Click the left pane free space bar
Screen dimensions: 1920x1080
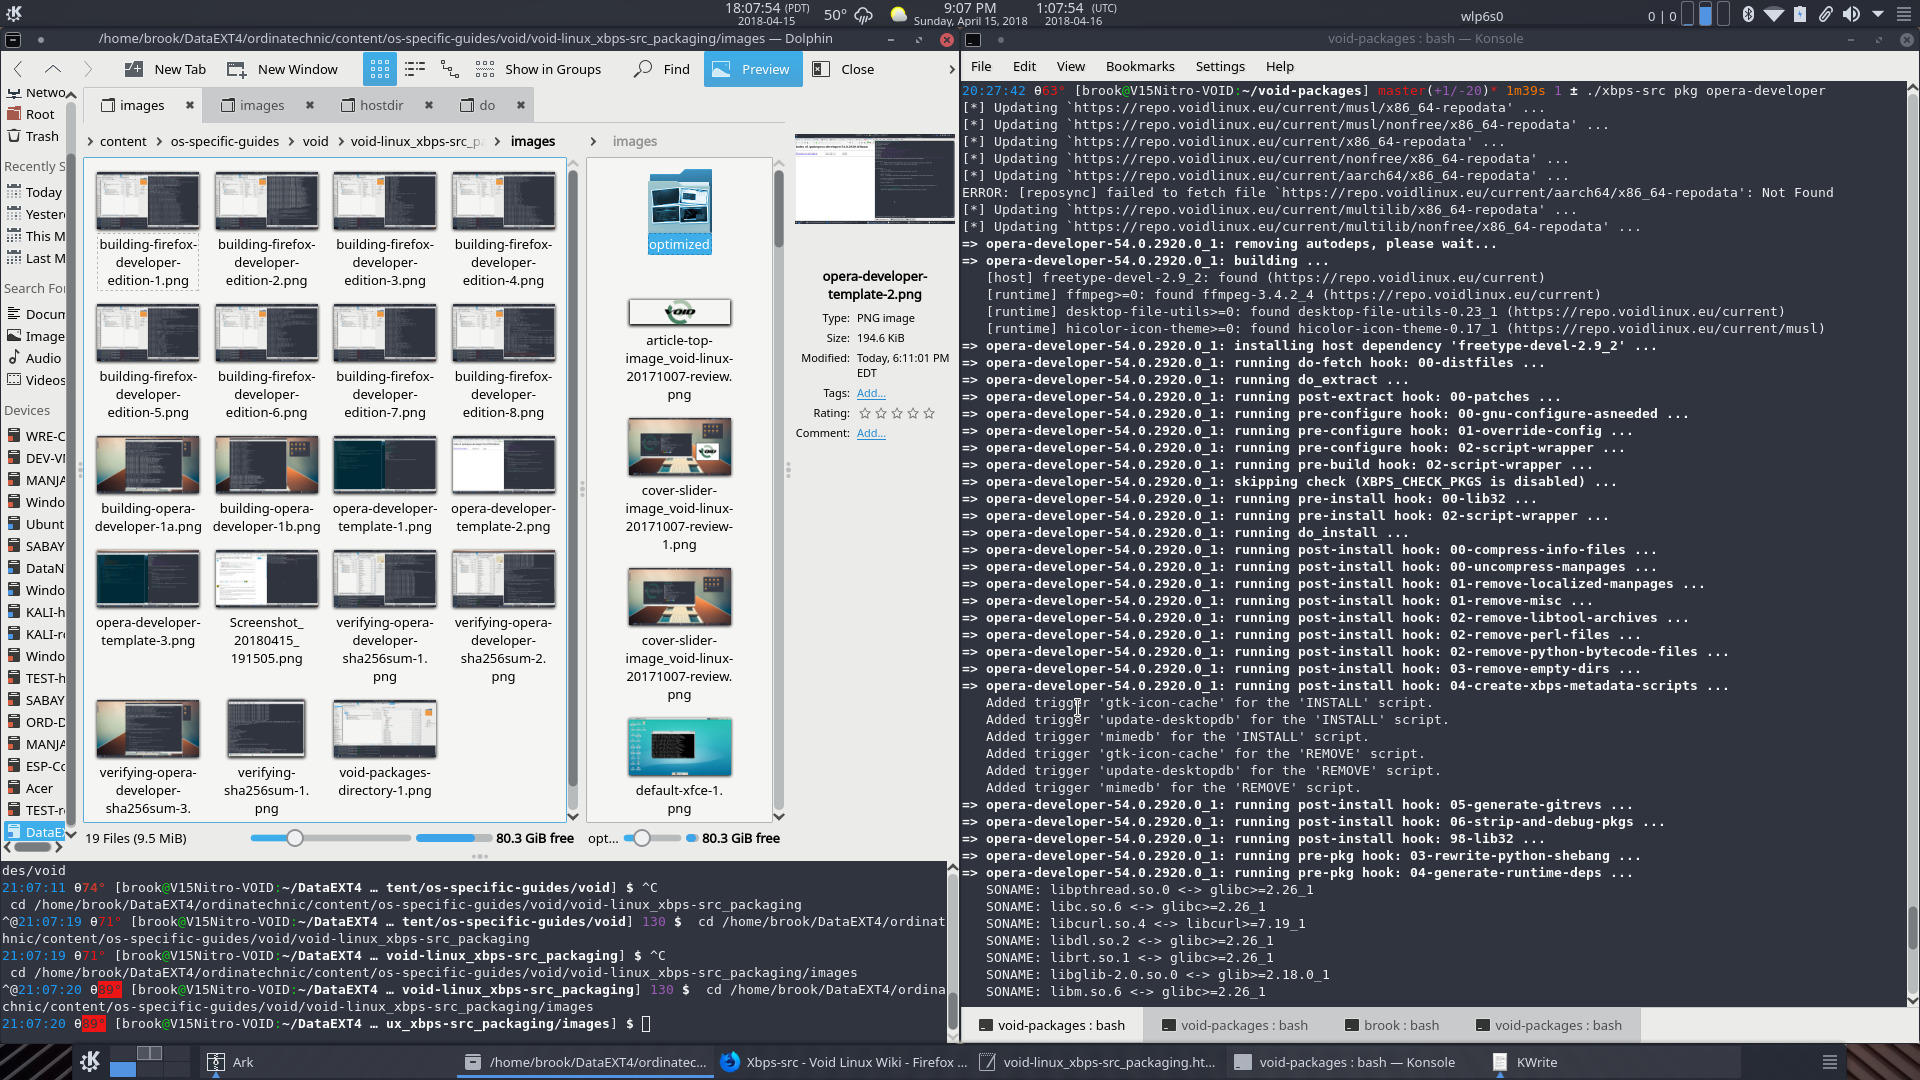(x=454, y=838)
